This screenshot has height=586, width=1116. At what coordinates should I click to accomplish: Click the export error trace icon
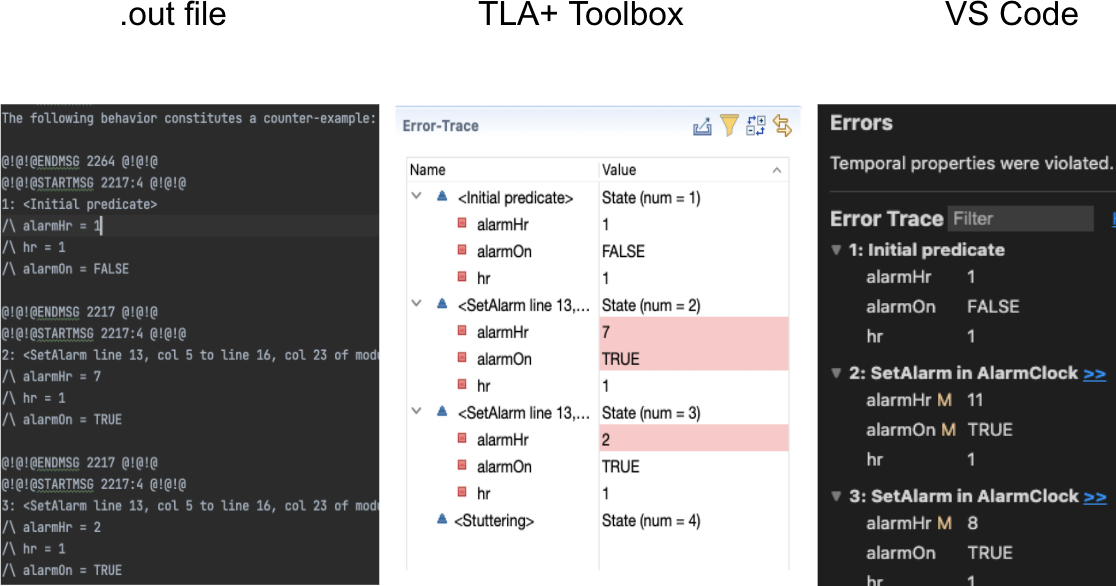pos(702,127)
